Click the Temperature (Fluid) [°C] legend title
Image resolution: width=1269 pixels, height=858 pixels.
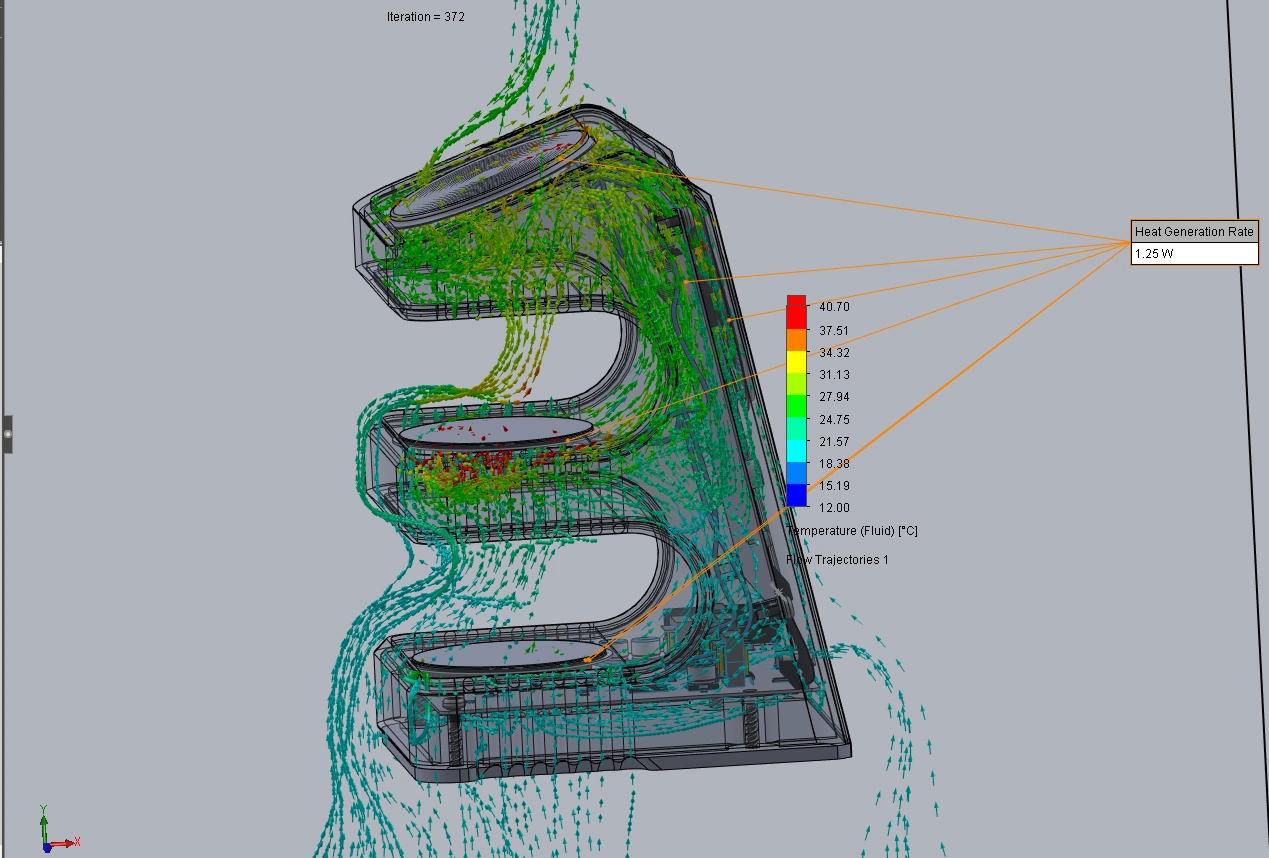[852, 531]
